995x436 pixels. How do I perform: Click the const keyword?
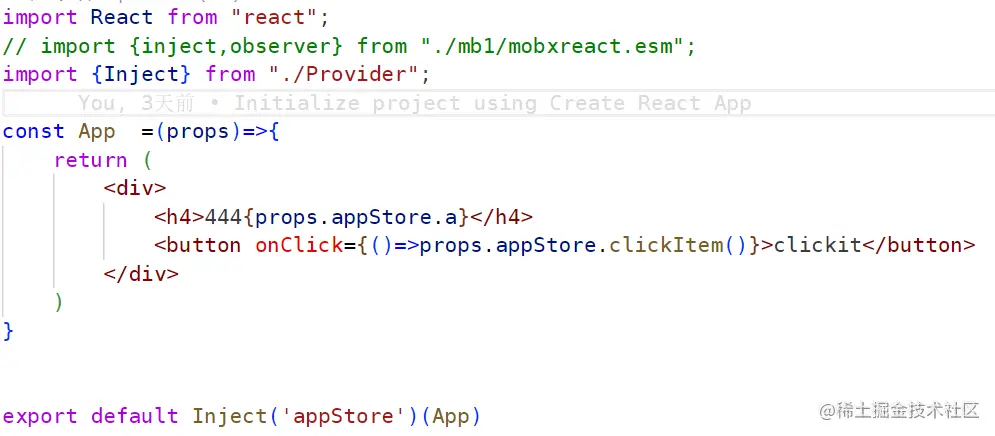coord(34,131)
